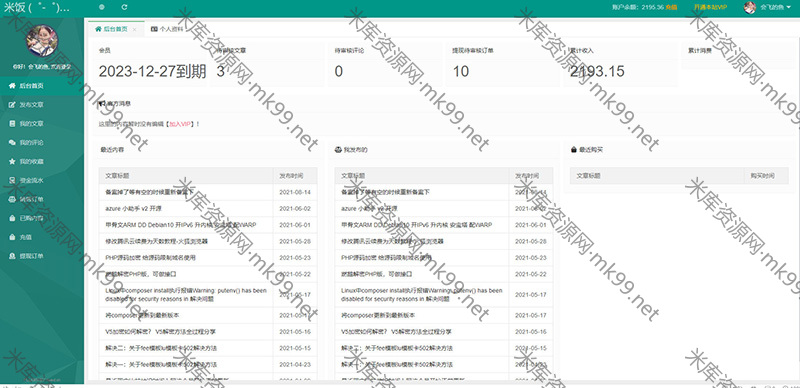This screenshot has height=388, width=800.
Task: Open '将composer更新到最新版本' in 最近内容 table
Action: [x=142, y=316]
